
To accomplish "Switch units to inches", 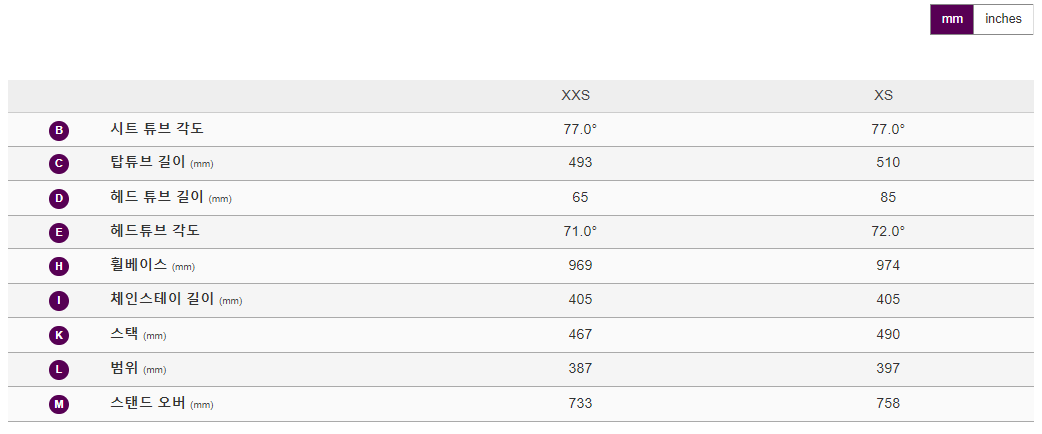I will (1003, 19).
